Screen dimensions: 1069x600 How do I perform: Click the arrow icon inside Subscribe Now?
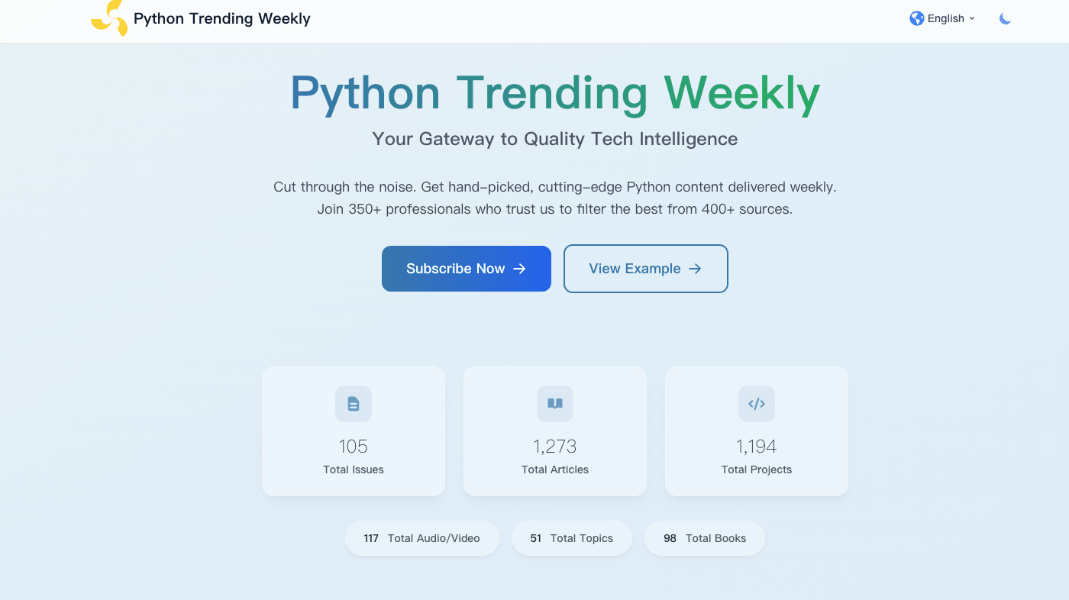[519, 268]
